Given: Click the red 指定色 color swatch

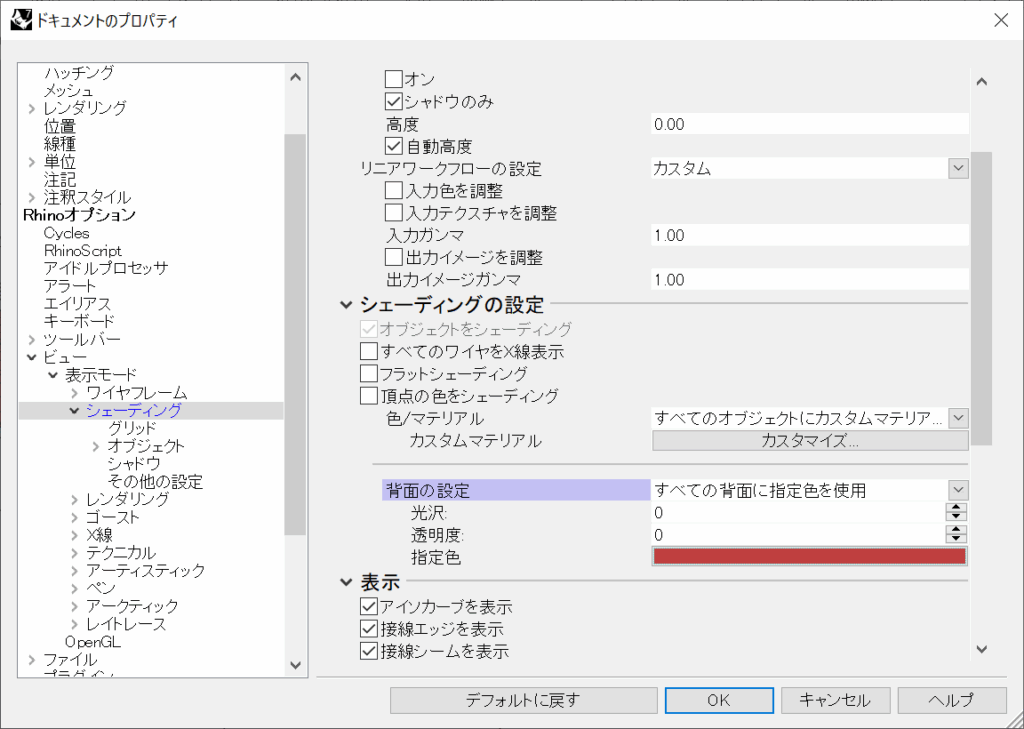Looking at the screenshot, I should [x=810, y=557].
